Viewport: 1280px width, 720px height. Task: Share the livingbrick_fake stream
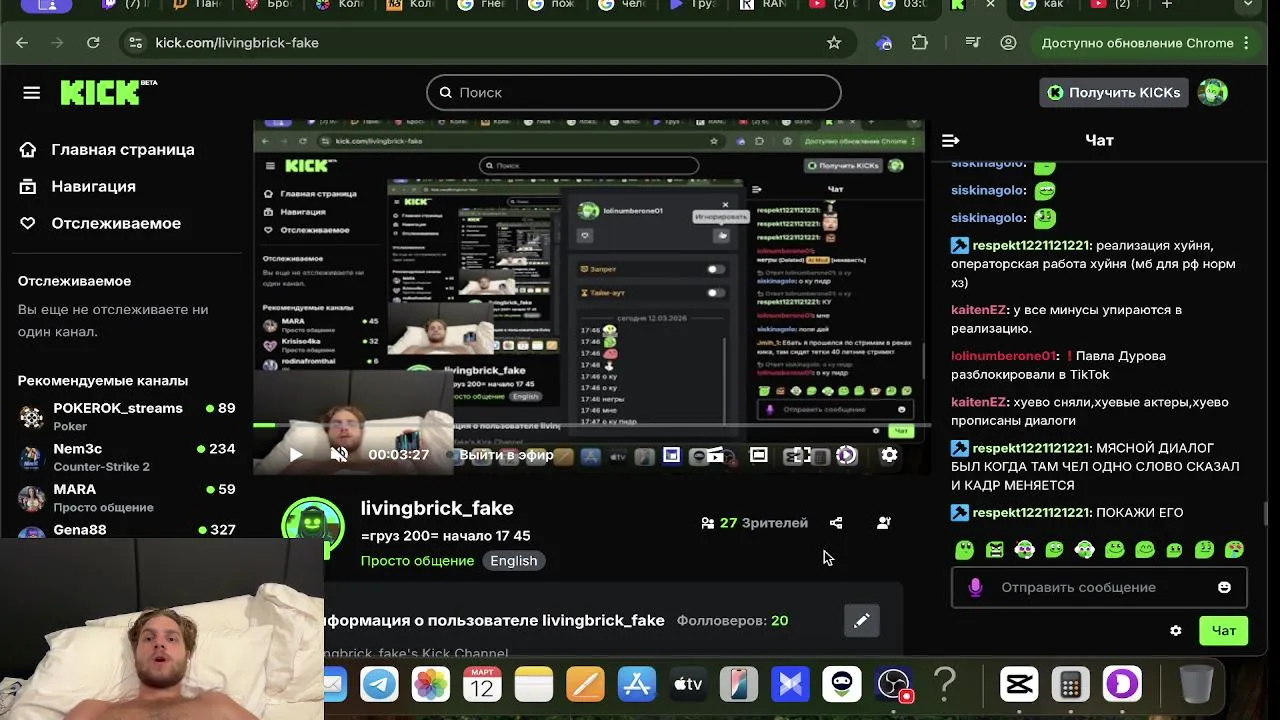836,523
